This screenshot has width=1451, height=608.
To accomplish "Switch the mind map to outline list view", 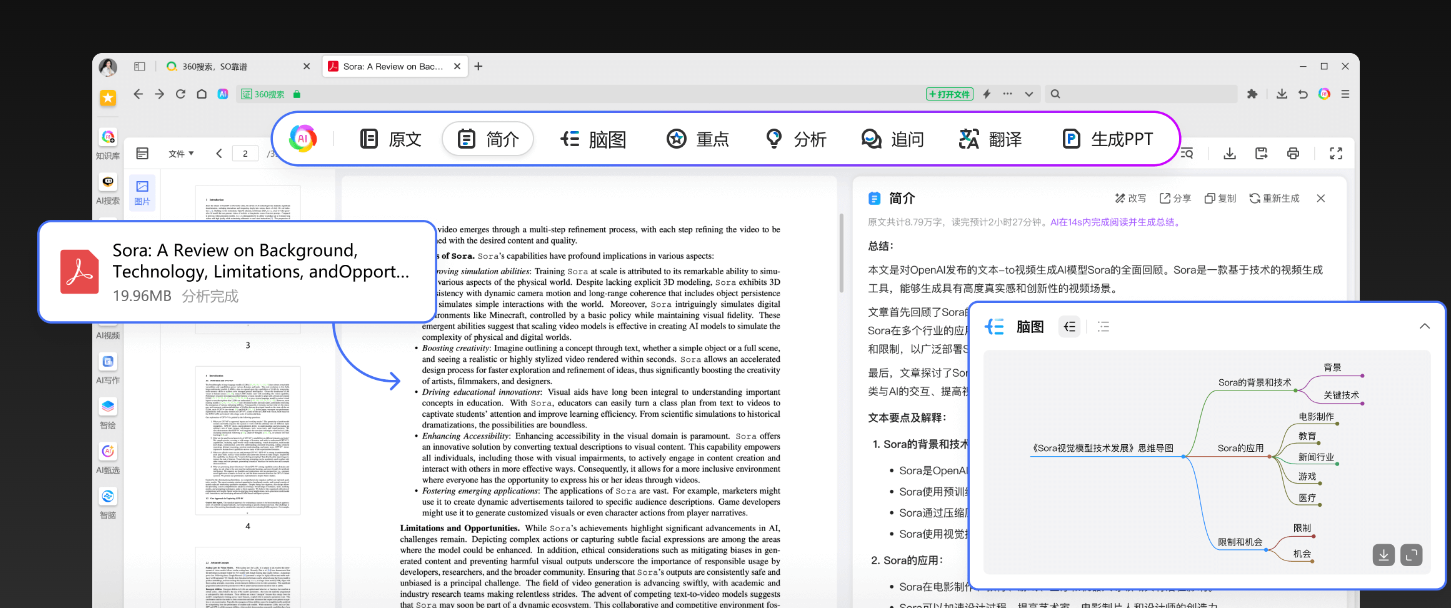I will (x=1104, y=326).
